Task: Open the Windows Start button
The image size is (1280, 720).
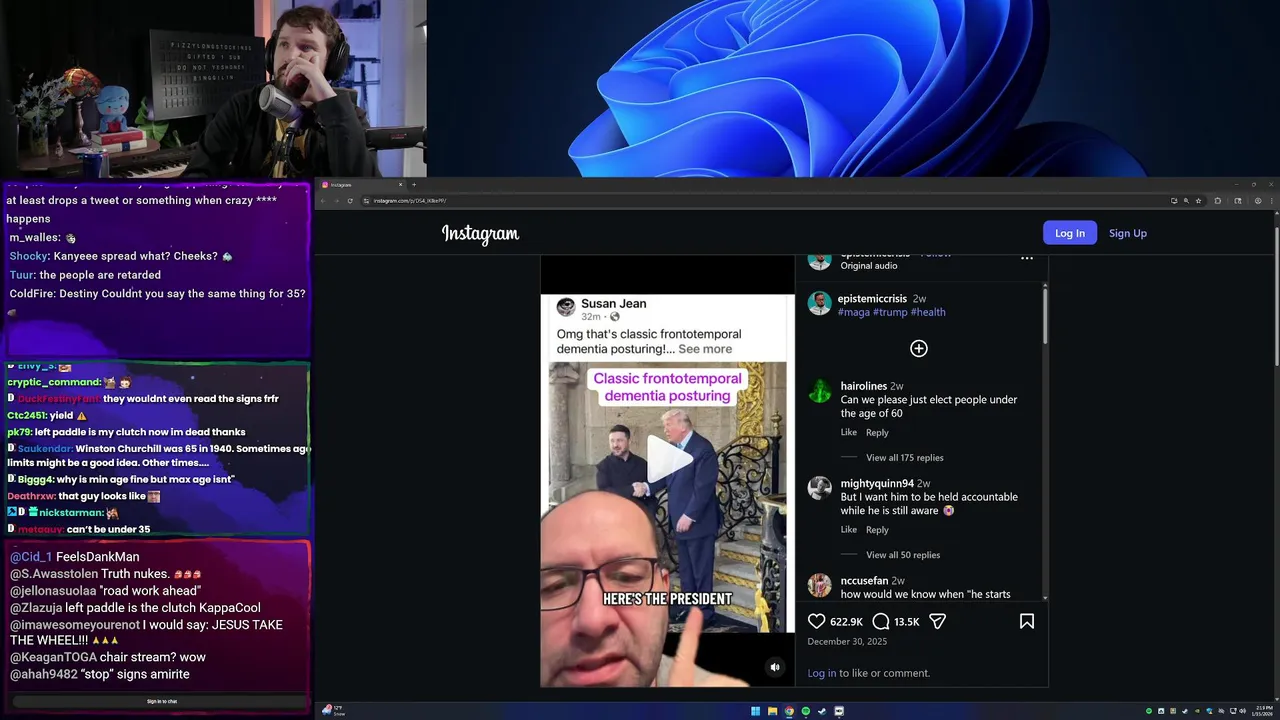Action: tap(755, 711)
